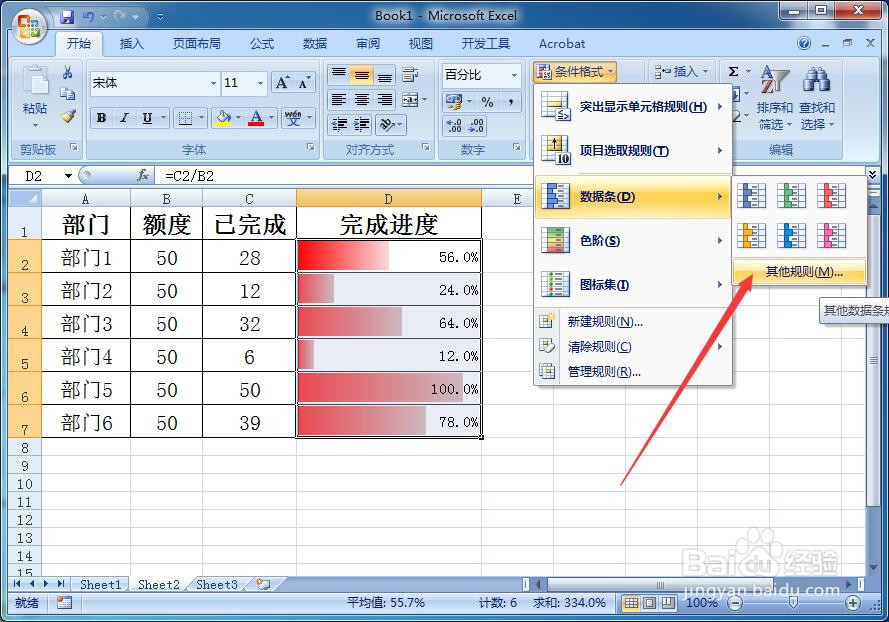Click the AutoSum Σ icon
Image resolution: width=889 pixels, height=622 pixels.
pos(734,72)
